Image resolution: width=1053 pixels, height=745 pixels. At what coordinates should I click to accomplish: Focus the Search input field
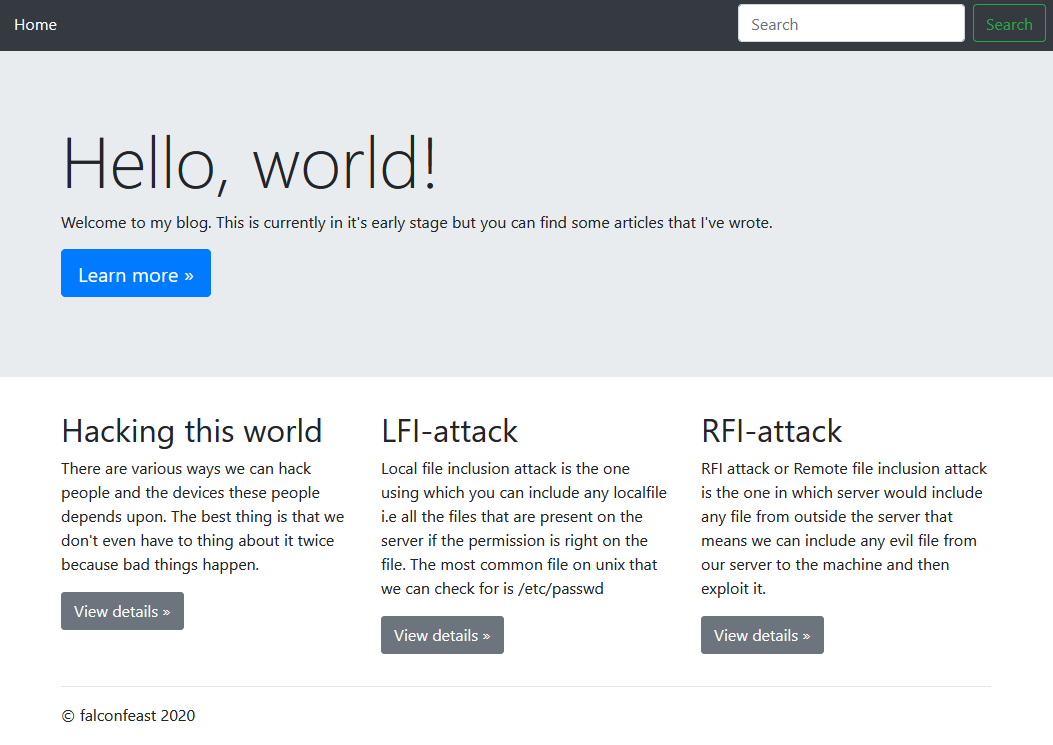(x=851, y=24)
